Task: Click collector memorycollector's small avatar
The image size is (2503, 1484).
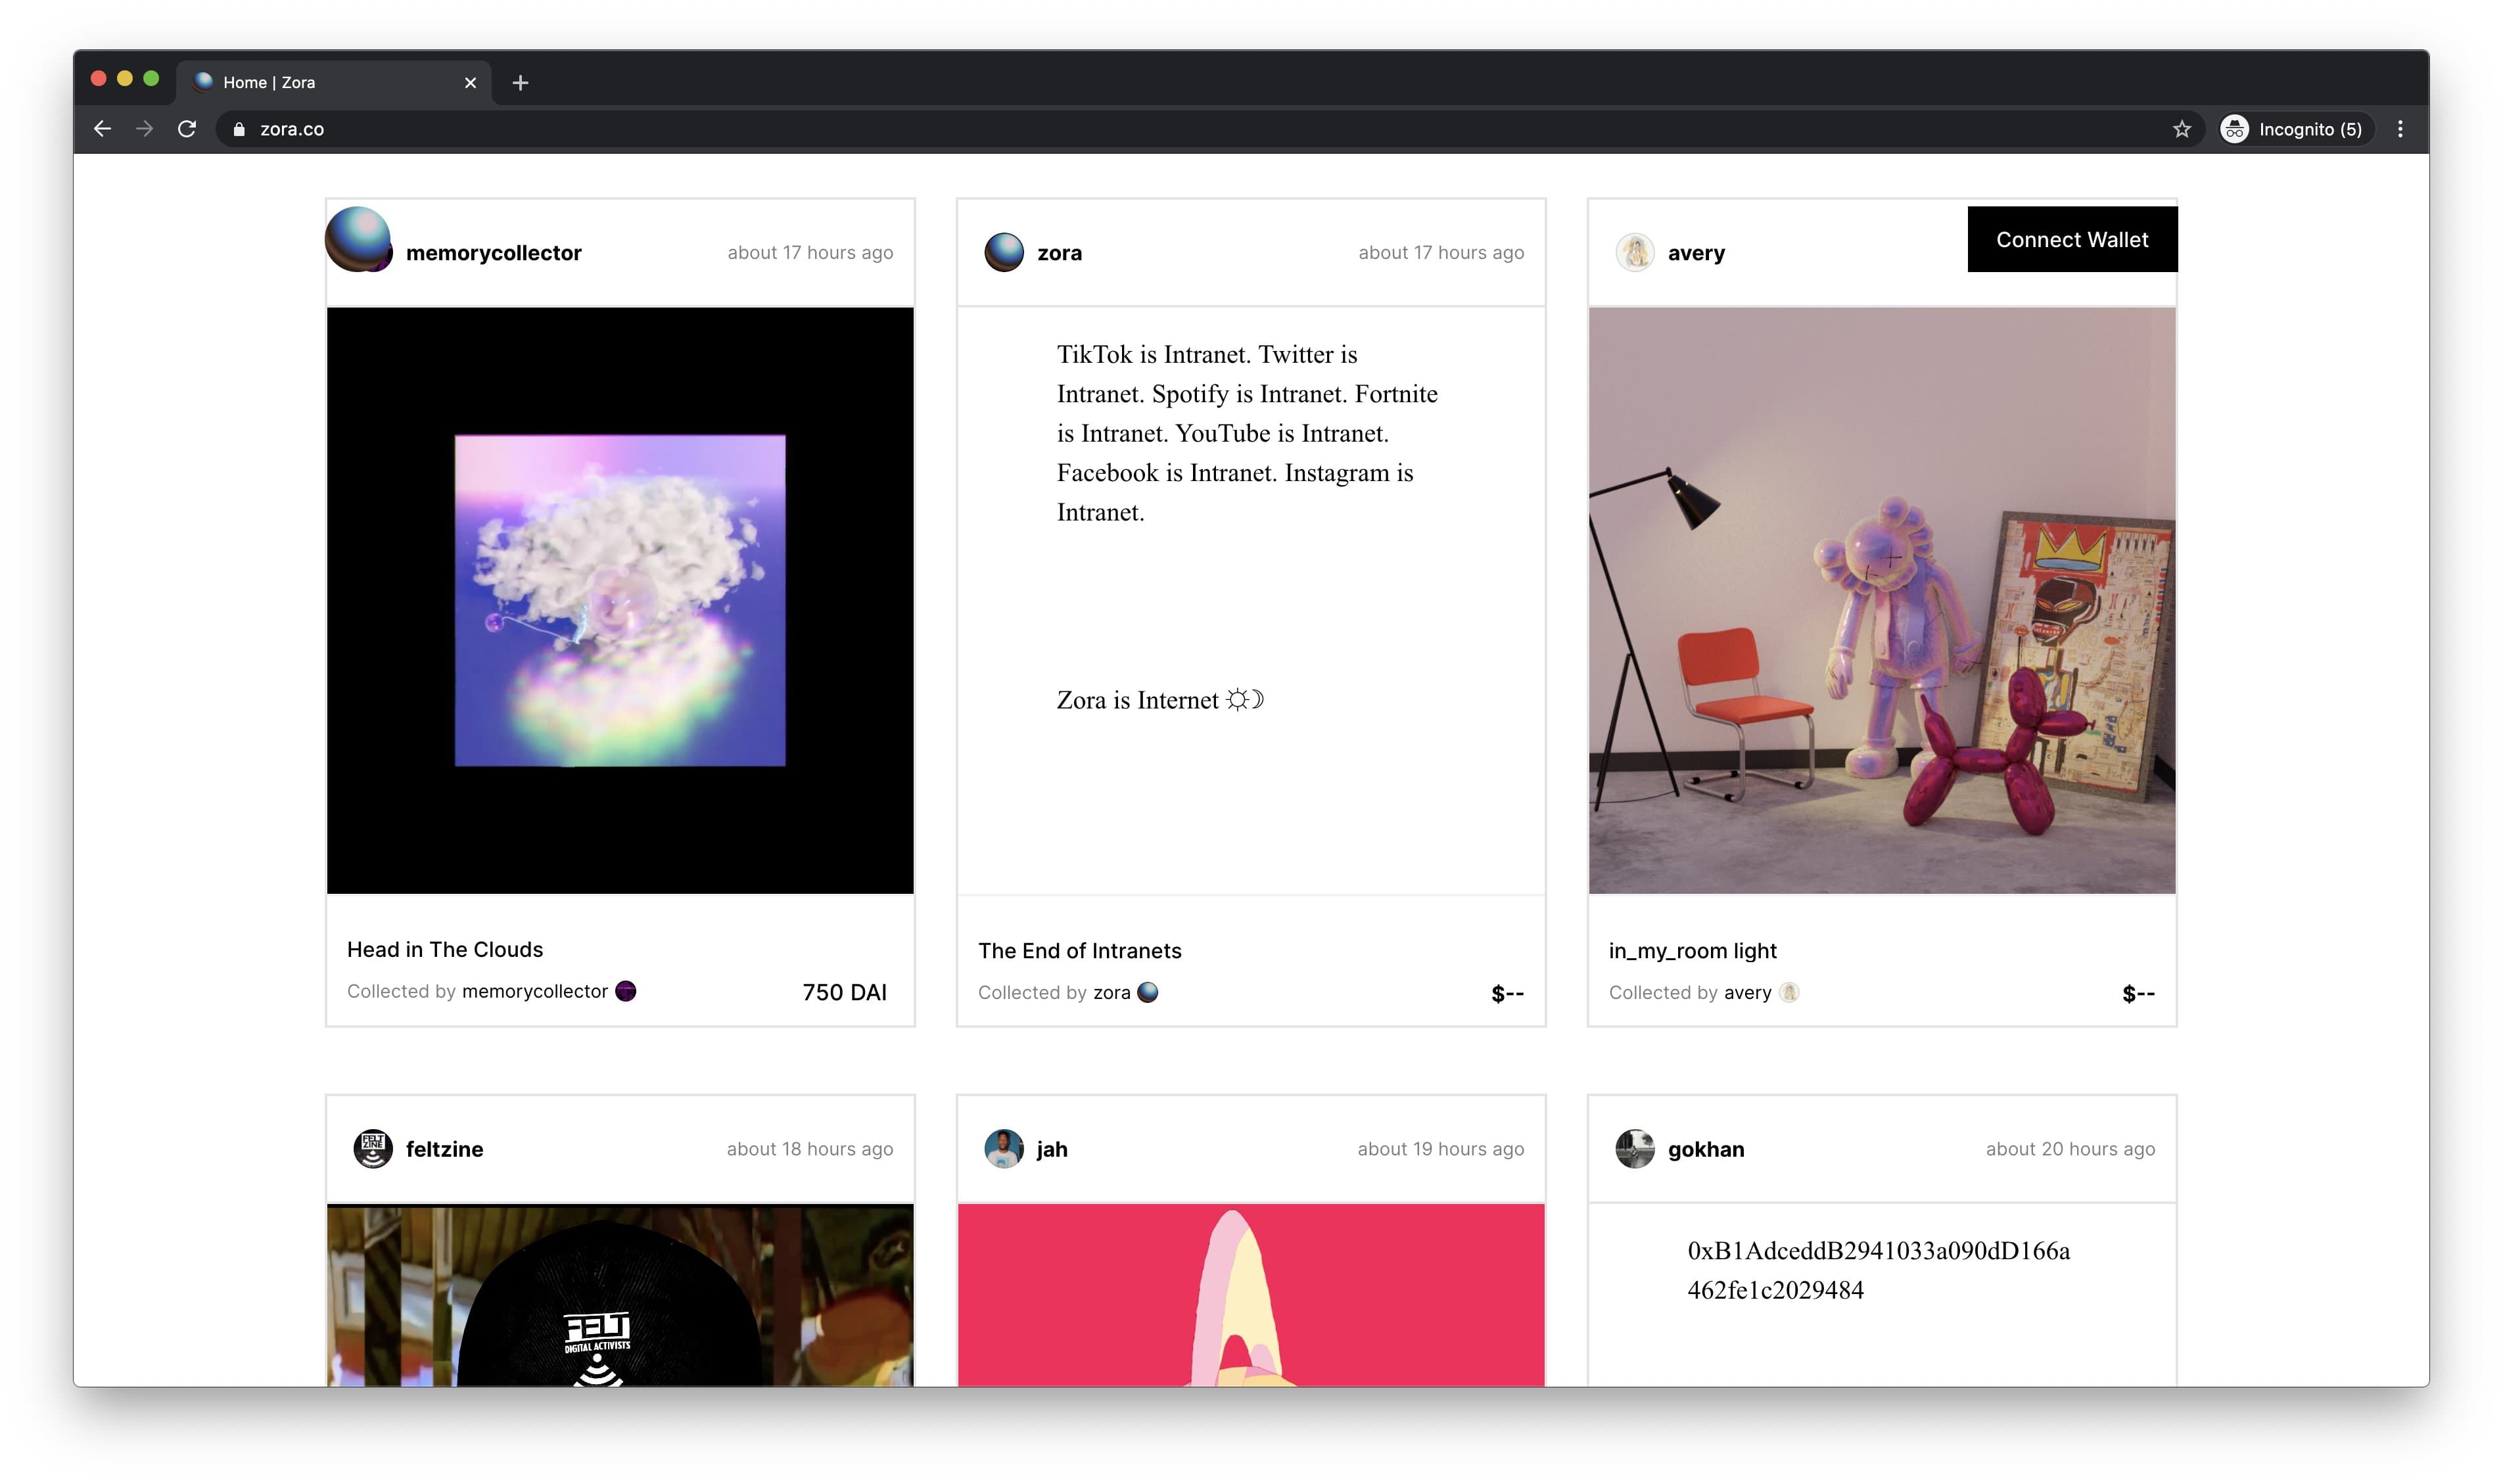Action: [x=626, y=991]
